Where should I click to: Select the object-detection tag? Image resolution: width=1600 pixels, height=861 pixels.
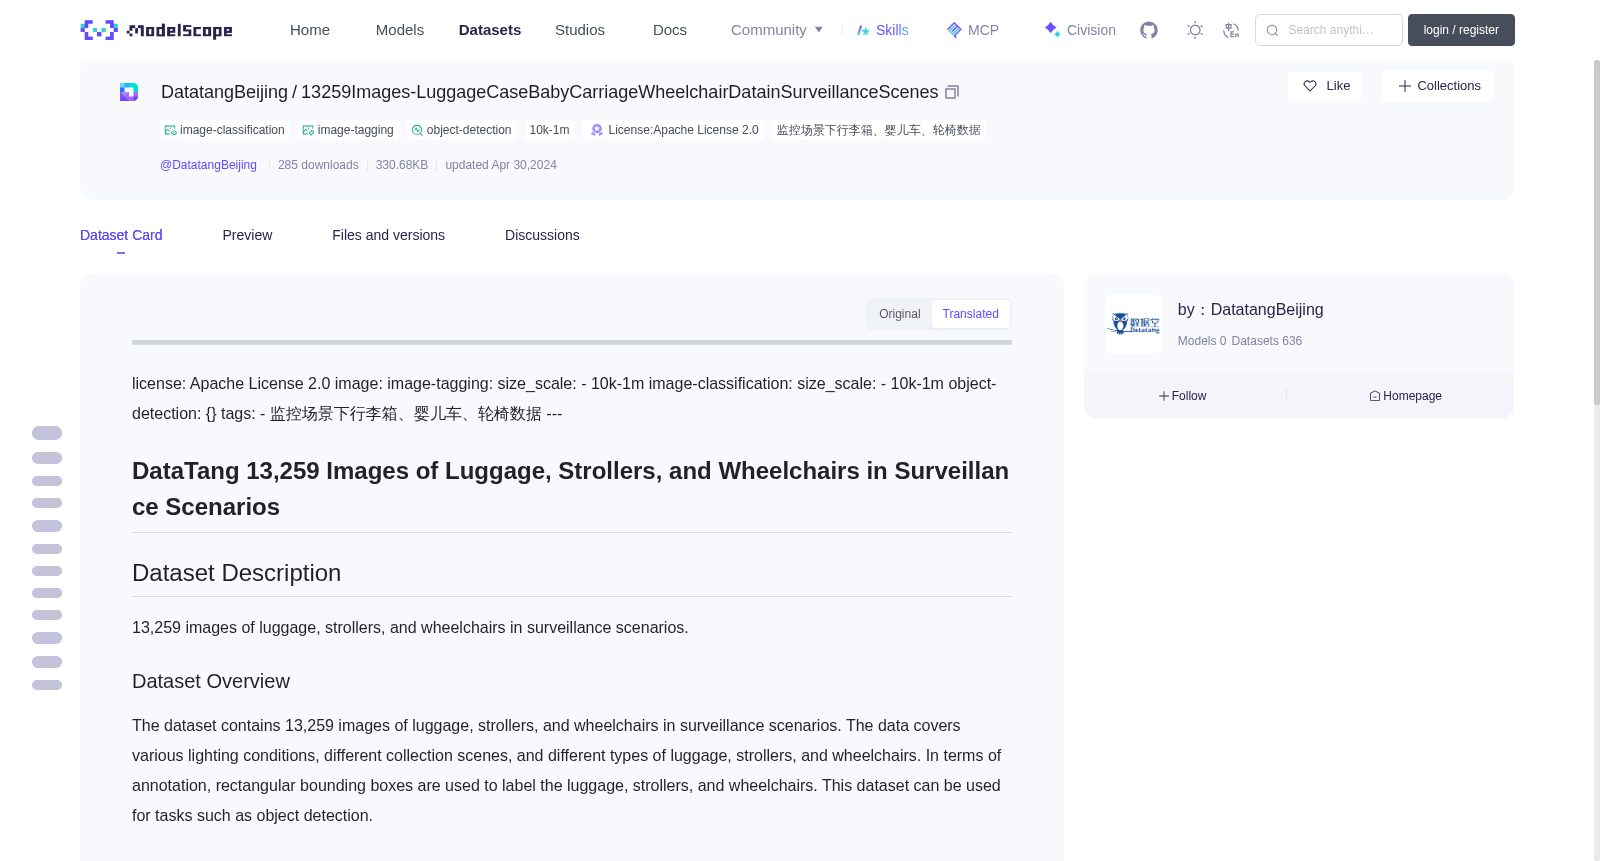click(x=462, y=130)
